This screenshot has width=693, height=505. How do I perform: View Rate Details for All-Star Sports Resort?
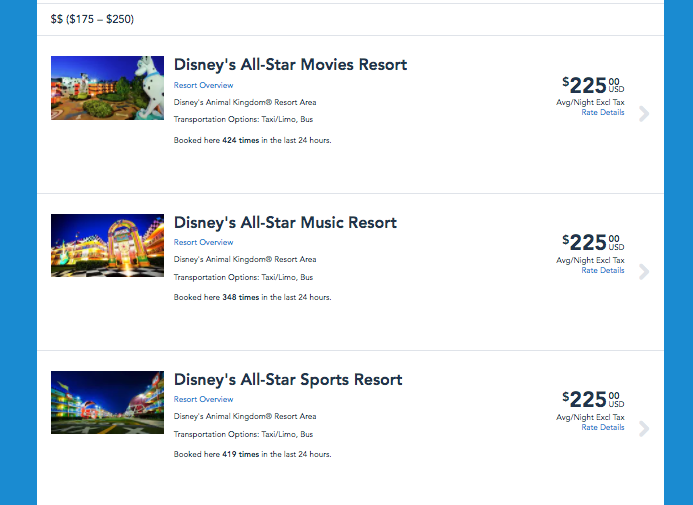602,427
